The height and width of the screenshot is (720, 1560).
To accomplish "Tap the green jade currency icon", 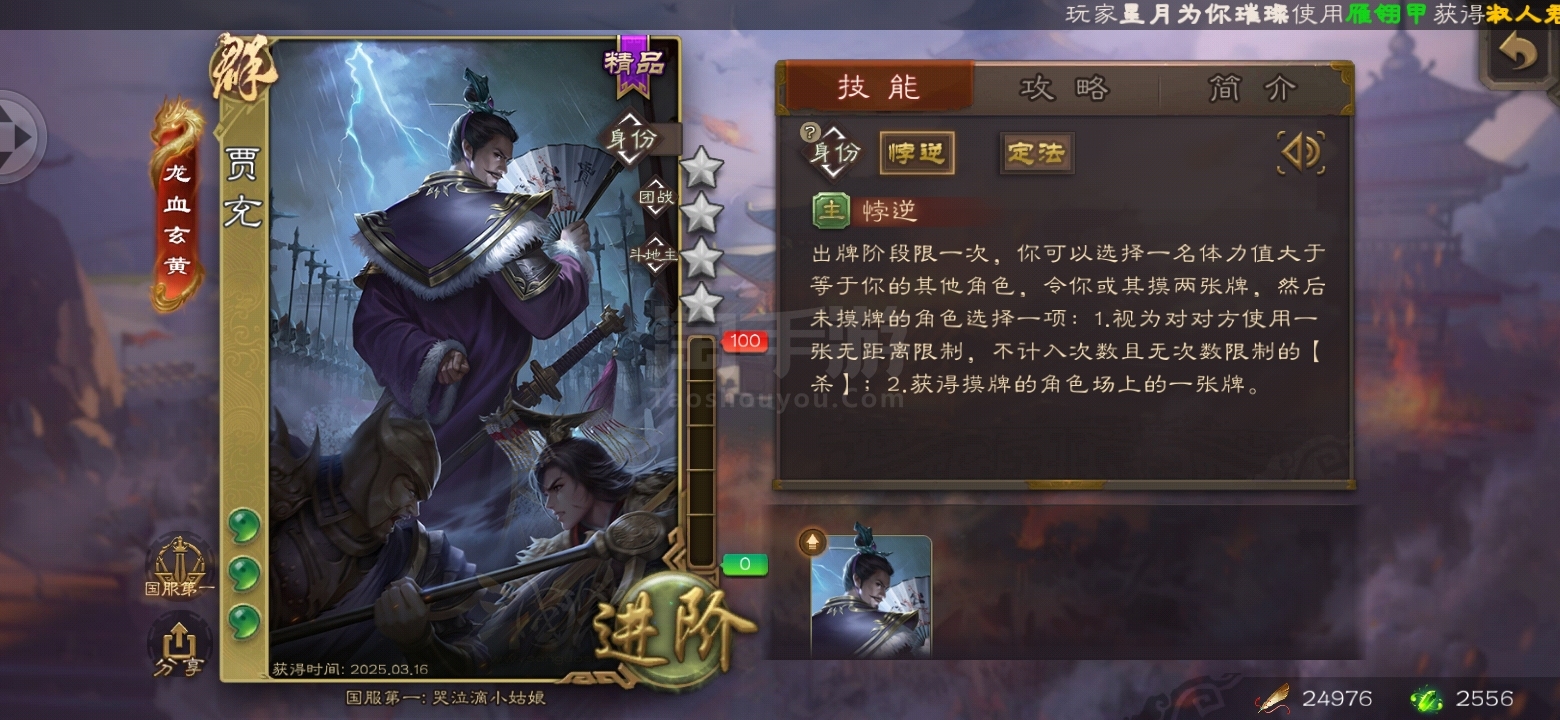I will (1427, 698).
